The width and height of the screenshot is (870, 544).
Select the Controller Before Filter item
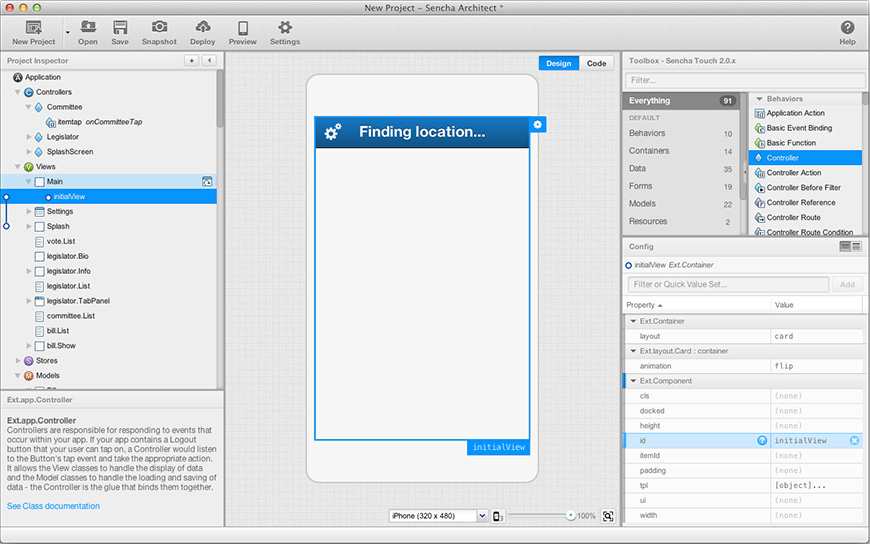pyautogui.click(x=806, y=188)
